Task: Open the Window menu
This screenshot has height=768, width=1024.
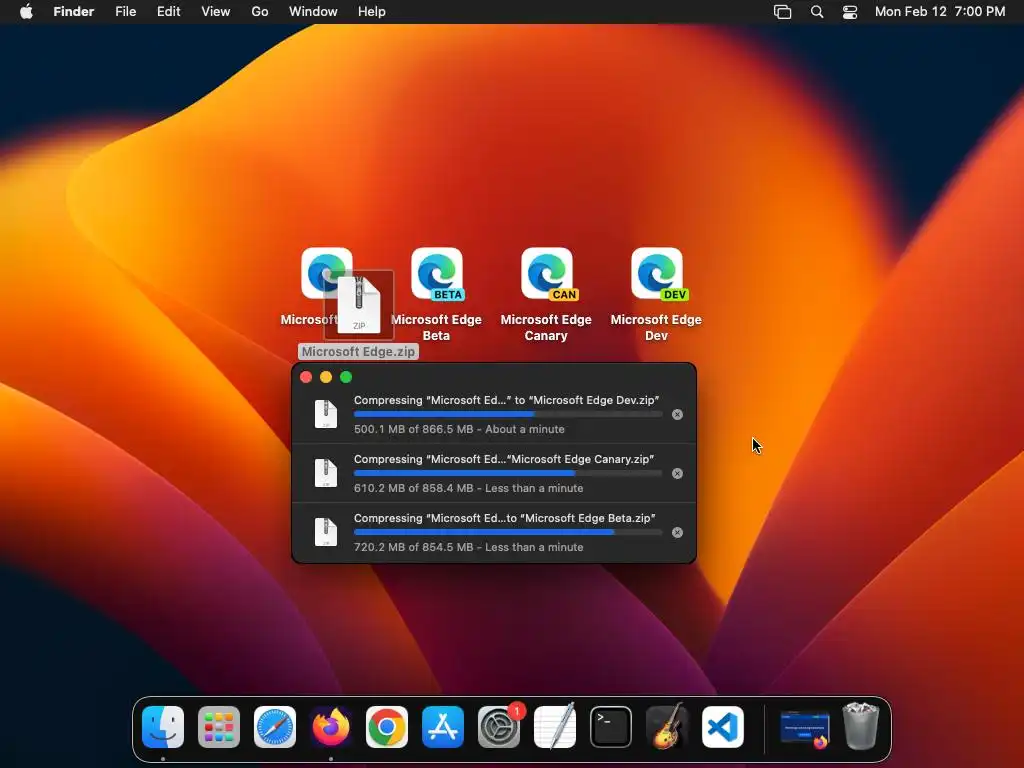Action: pos(313,12)
